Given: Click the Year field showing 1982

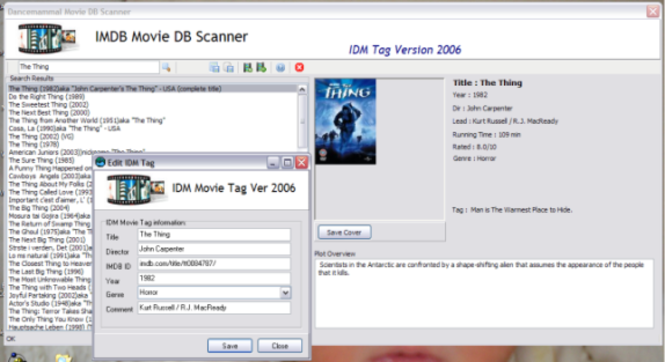Looking at the screenshot, I should [x=214, y=278].
